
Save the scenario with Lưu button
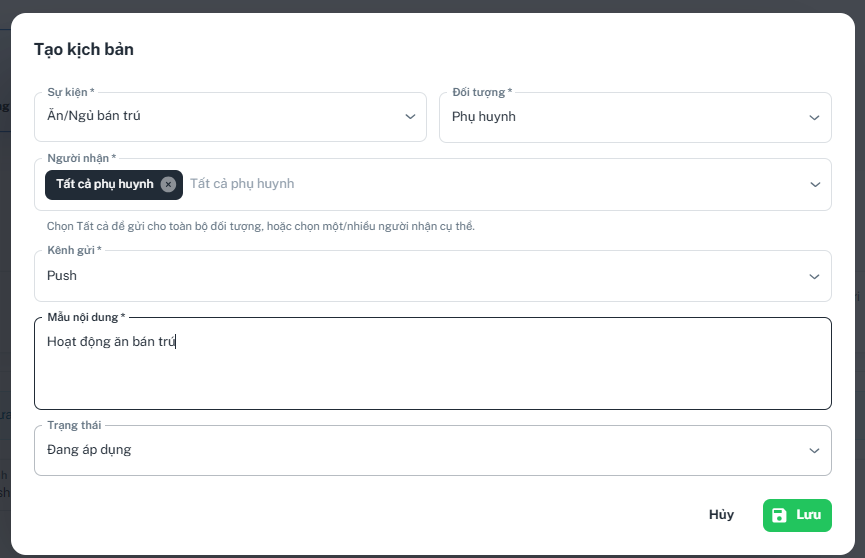(797, 516)
